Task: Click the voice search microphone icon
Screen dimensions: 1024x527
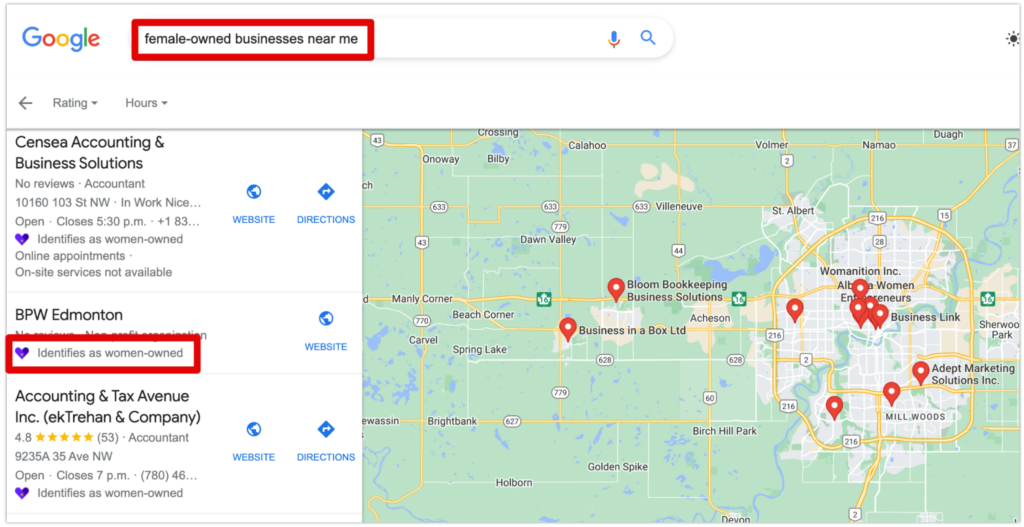Action: click(x=613, y=39)
